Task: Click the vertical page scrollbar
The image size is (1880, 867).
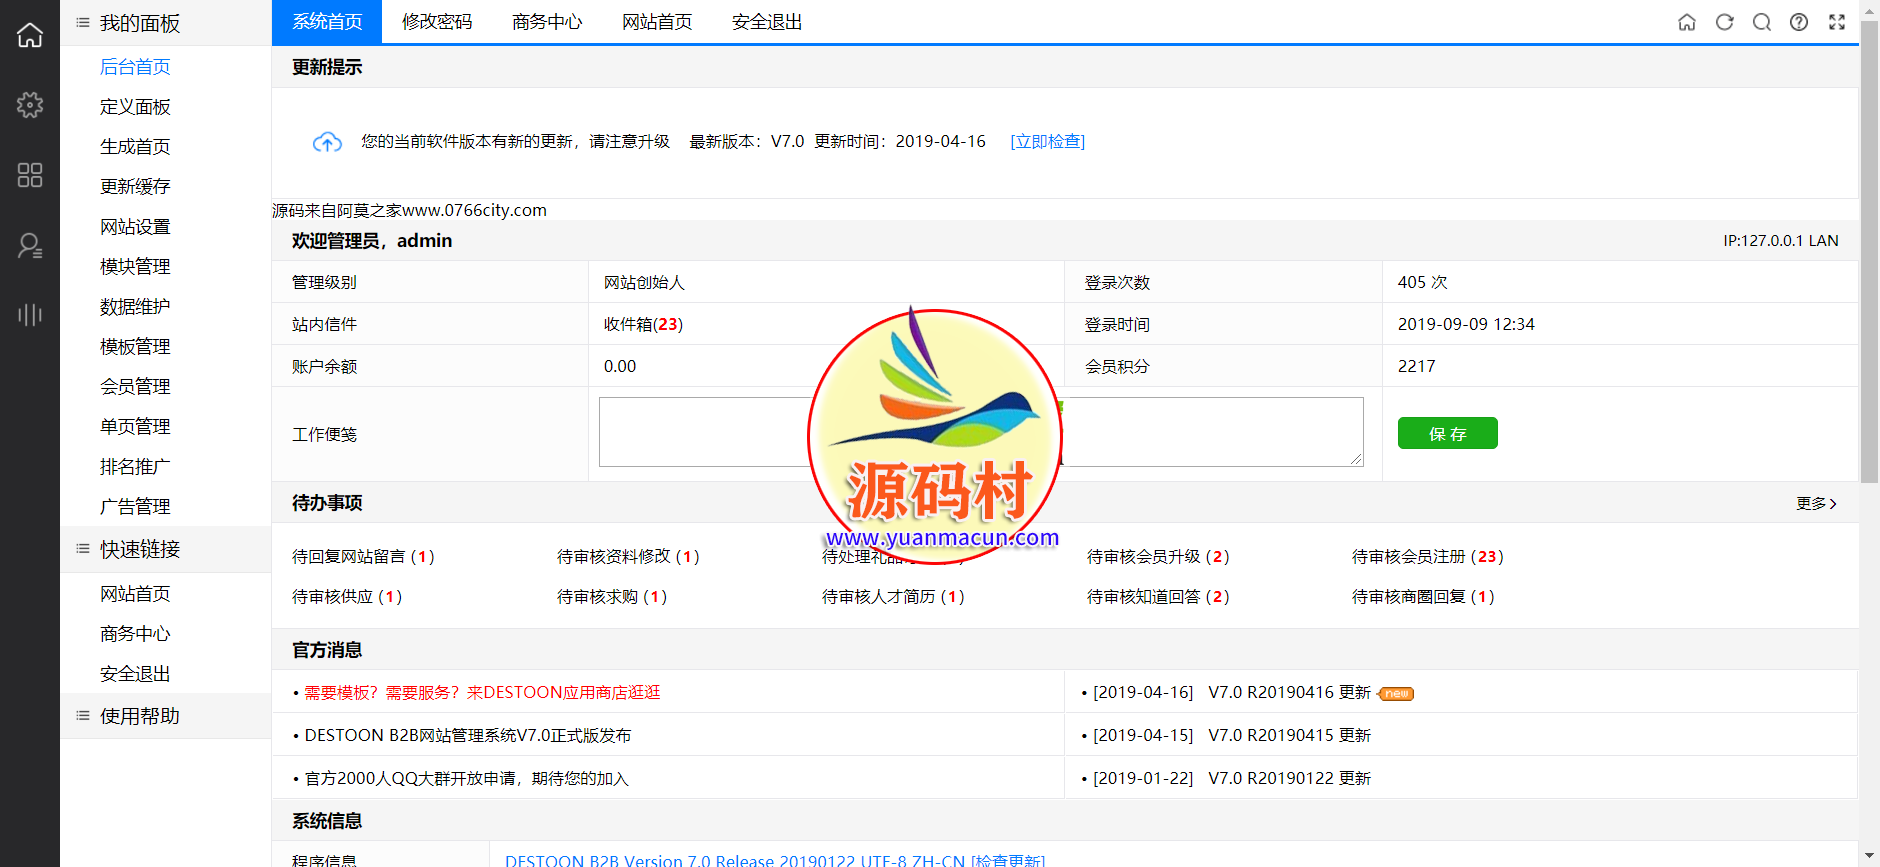Action: pos(1868,250)
